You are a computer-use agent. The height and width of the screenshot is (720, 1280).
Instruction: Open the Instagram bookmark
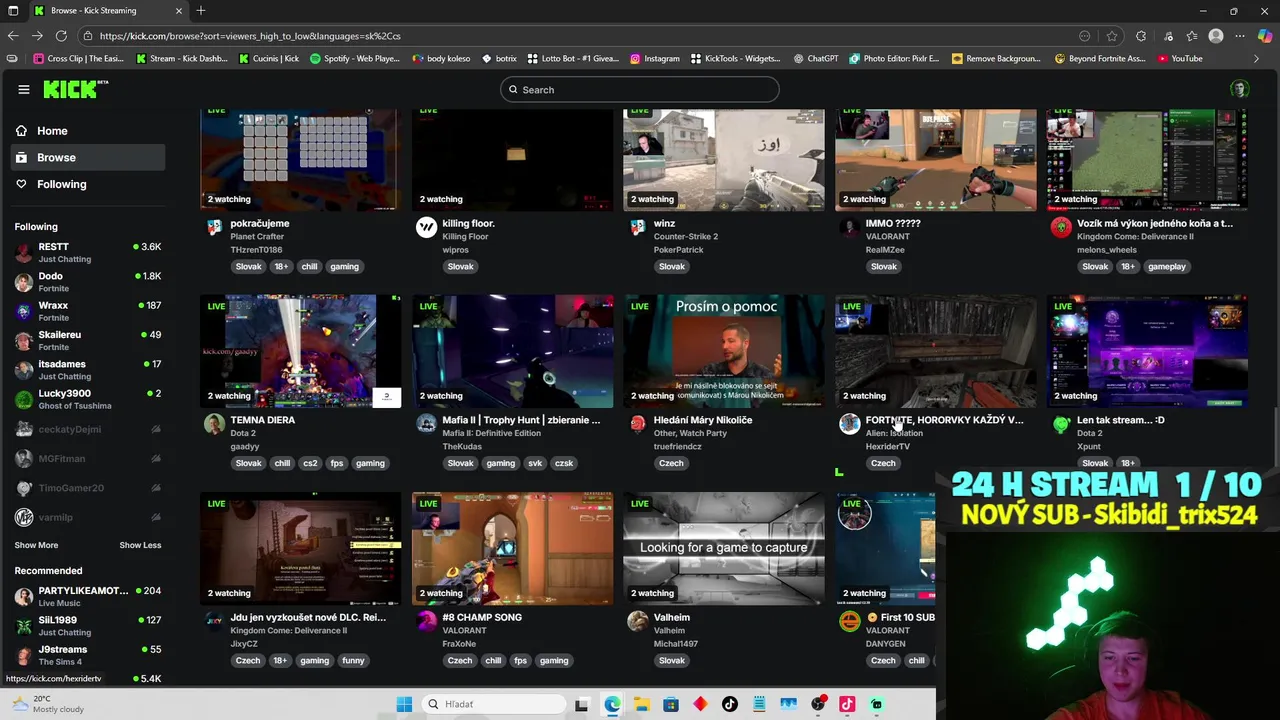pyautogui.click(x=655, y=59)
